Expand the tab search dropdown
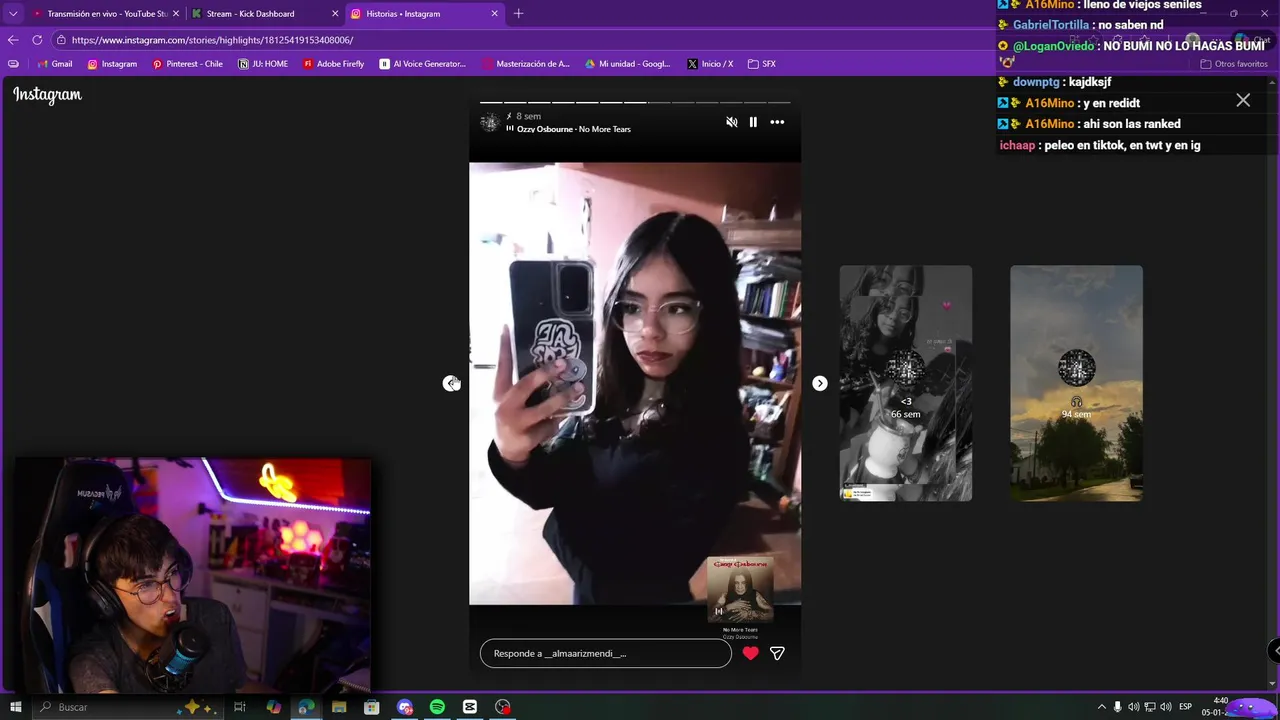The height and width of the screenshot is (720, 1280). tap(13, 14)
